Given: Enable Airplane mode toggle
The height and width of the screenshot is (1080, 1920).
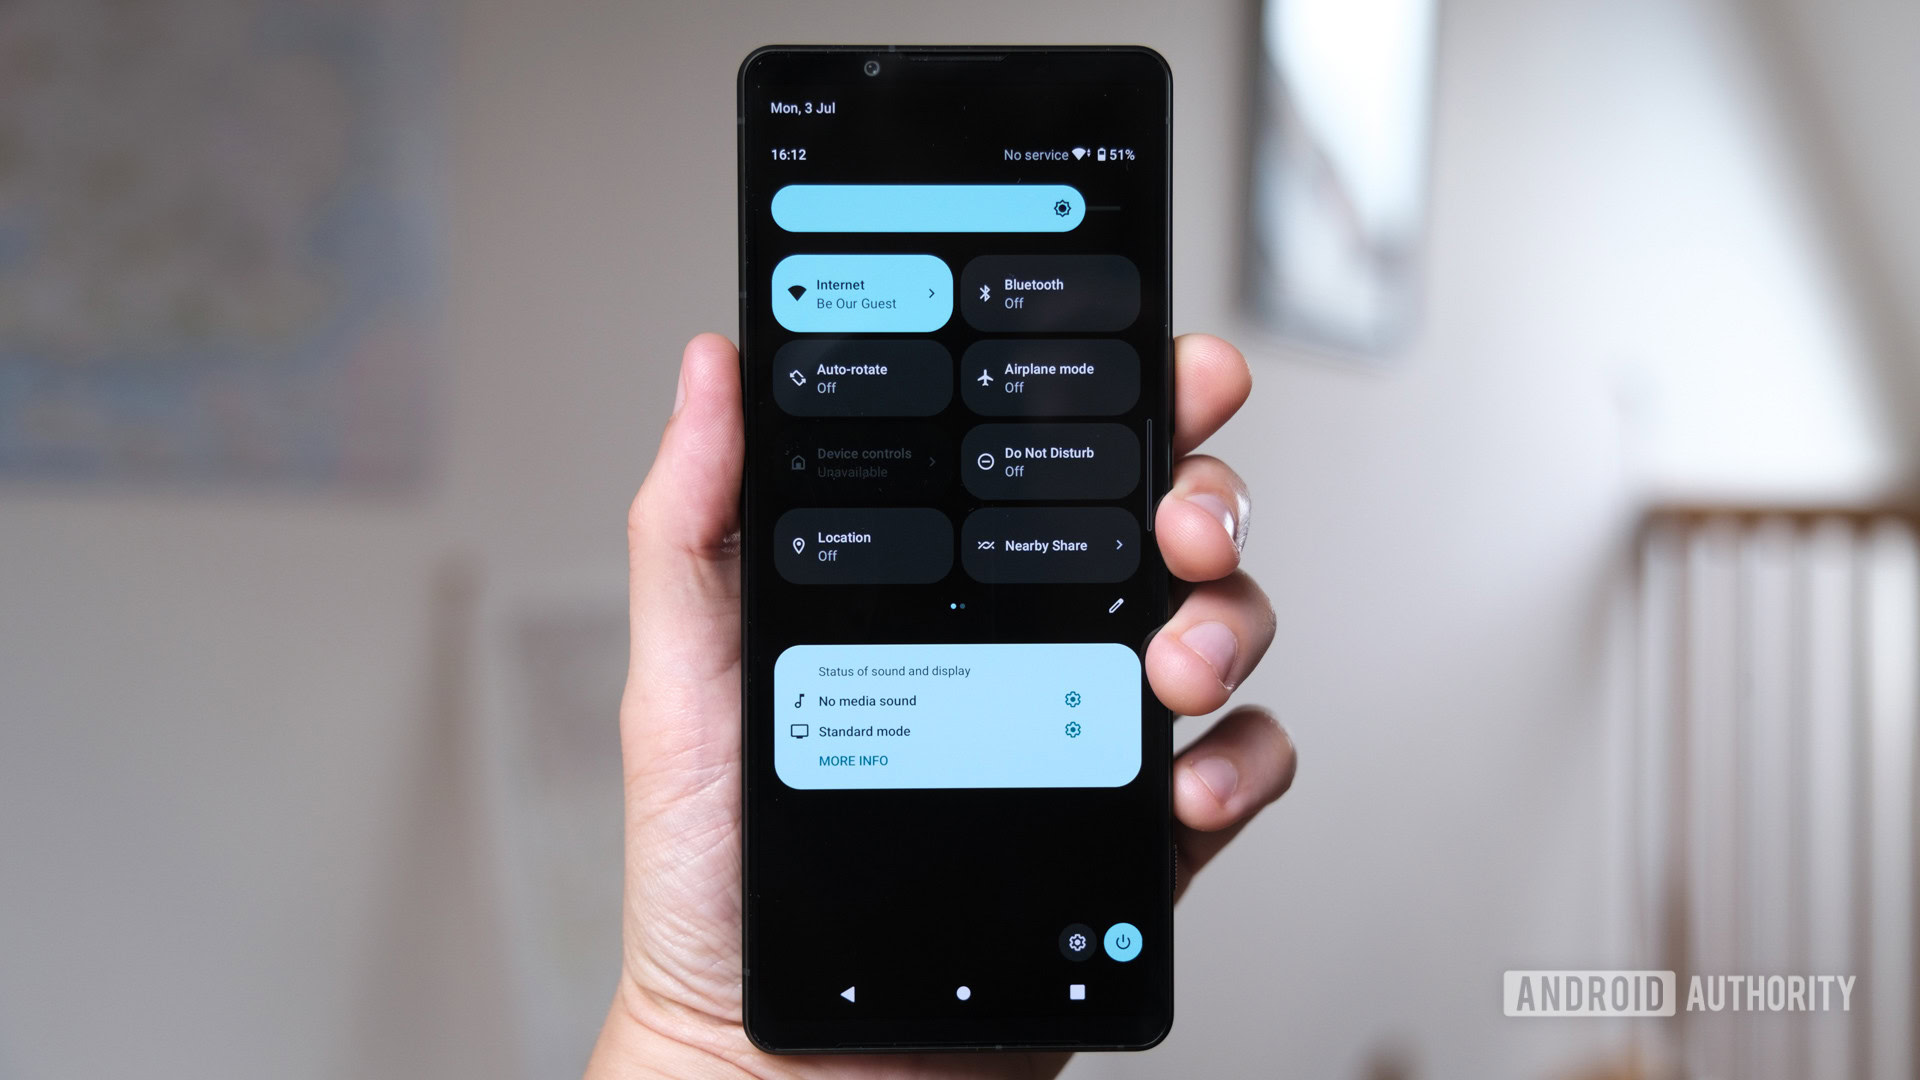Looking at the screenshot, I should (1048, 376).
